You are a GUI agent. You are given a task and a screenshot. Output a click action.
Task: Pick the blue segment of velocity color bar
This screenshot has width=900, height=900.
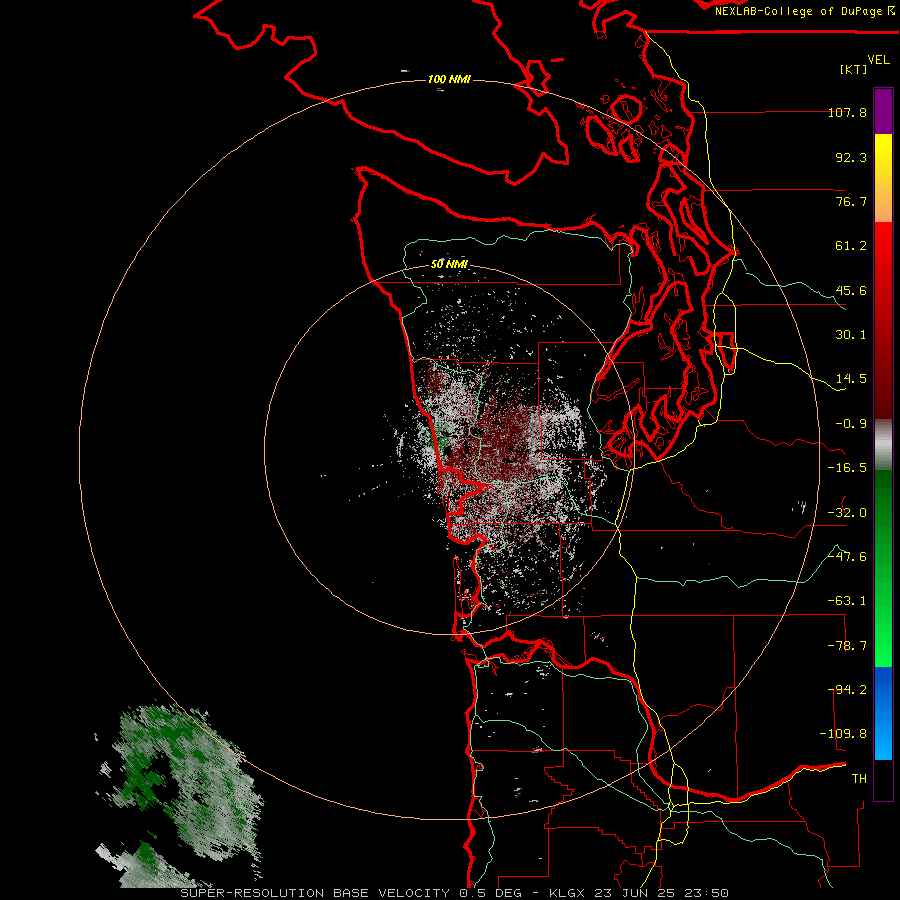click(883, 713)
